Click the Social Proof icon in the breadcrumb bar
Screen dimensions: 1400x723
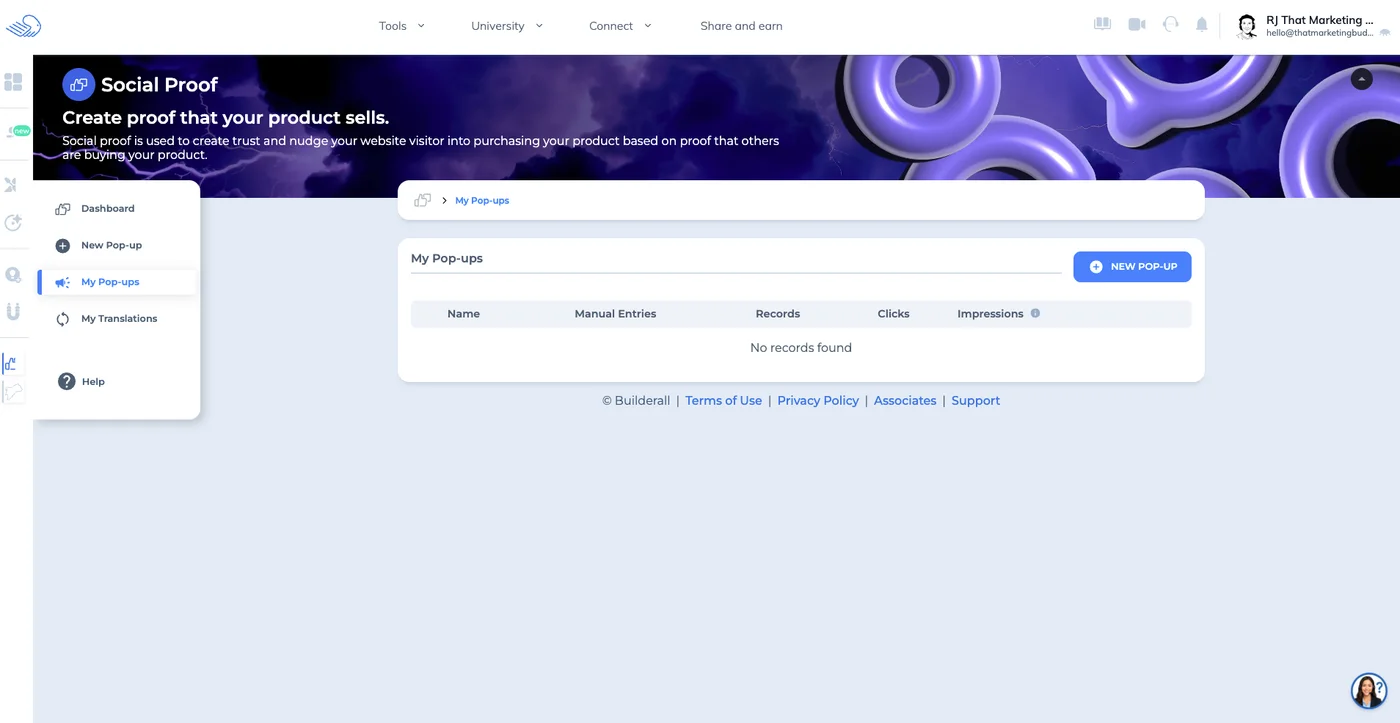pos(421,199)
